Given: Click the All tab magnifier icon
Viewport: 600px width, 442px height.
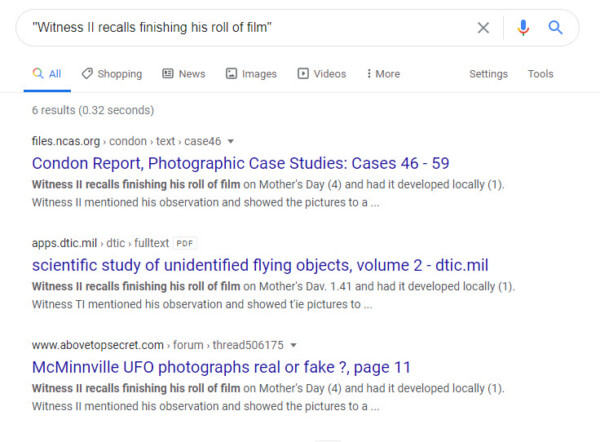Looking at the screenshot, I should [x=38, y=73].
